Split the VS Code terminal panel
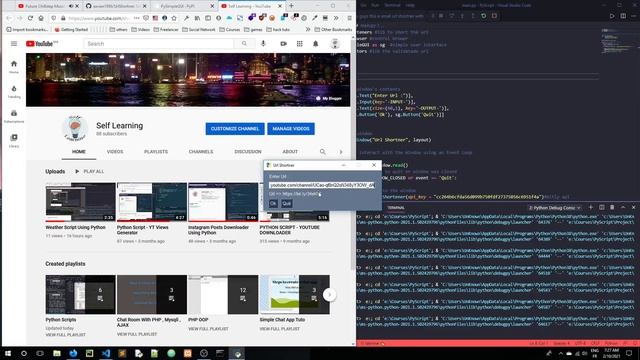The width and height of the screenshot is (640, 360). (x=602, y=207)
